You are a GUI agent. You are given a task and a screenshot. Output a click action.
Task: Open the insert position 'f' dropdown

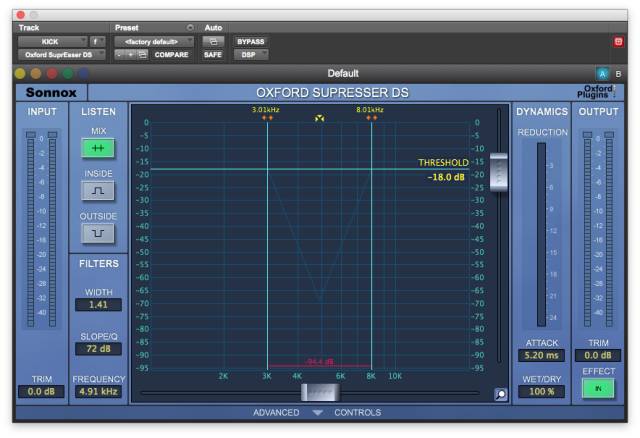pyautogui.click(x=98, y=42)
